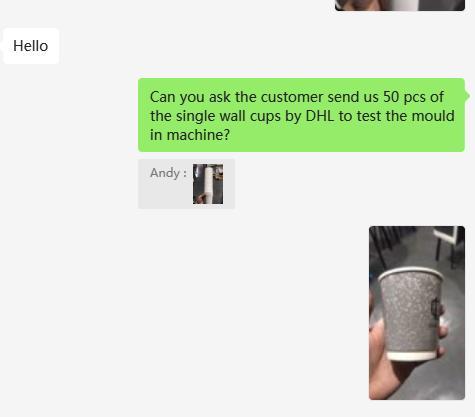Jump to Andy's quoted message box
The width and height of the screenshot is (475, 417).
coord(186,184)
